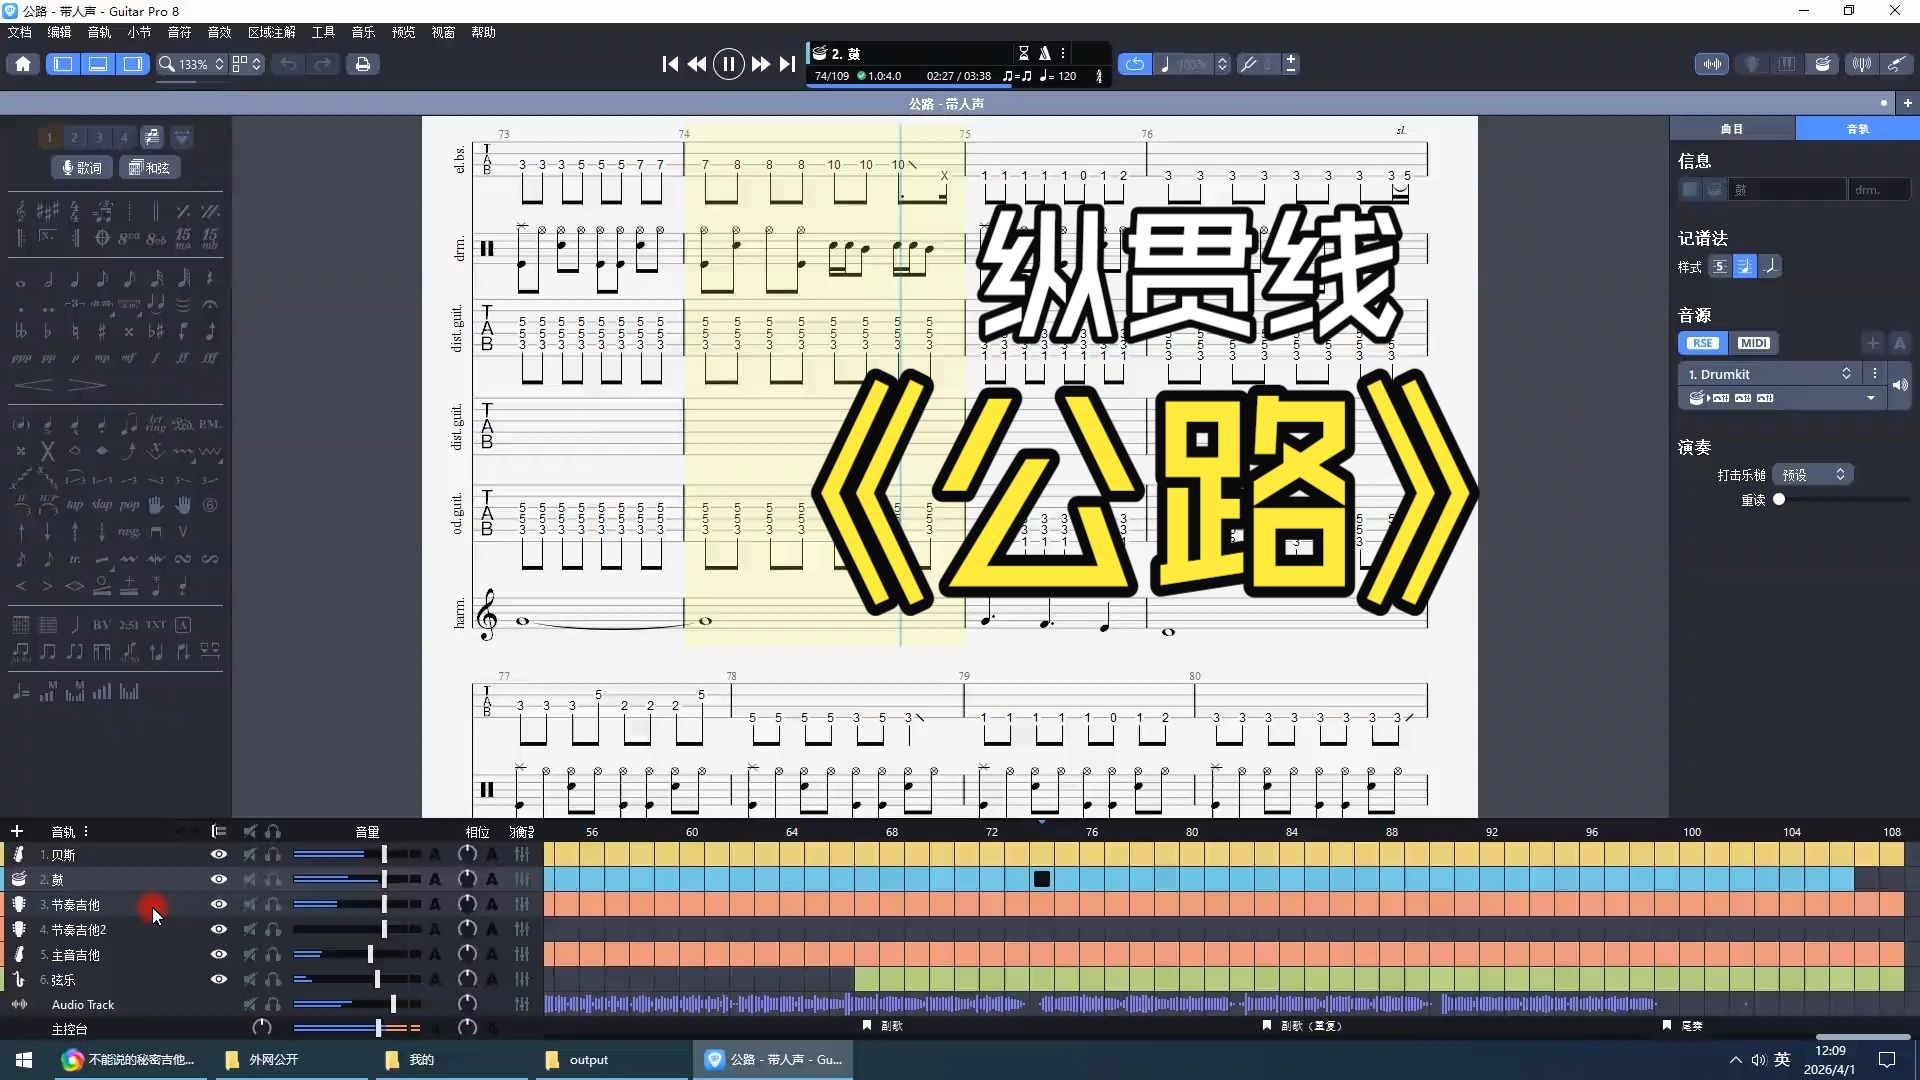Open the 工具 menu
The image size is (1920, 1080).
tap(324, 32)
